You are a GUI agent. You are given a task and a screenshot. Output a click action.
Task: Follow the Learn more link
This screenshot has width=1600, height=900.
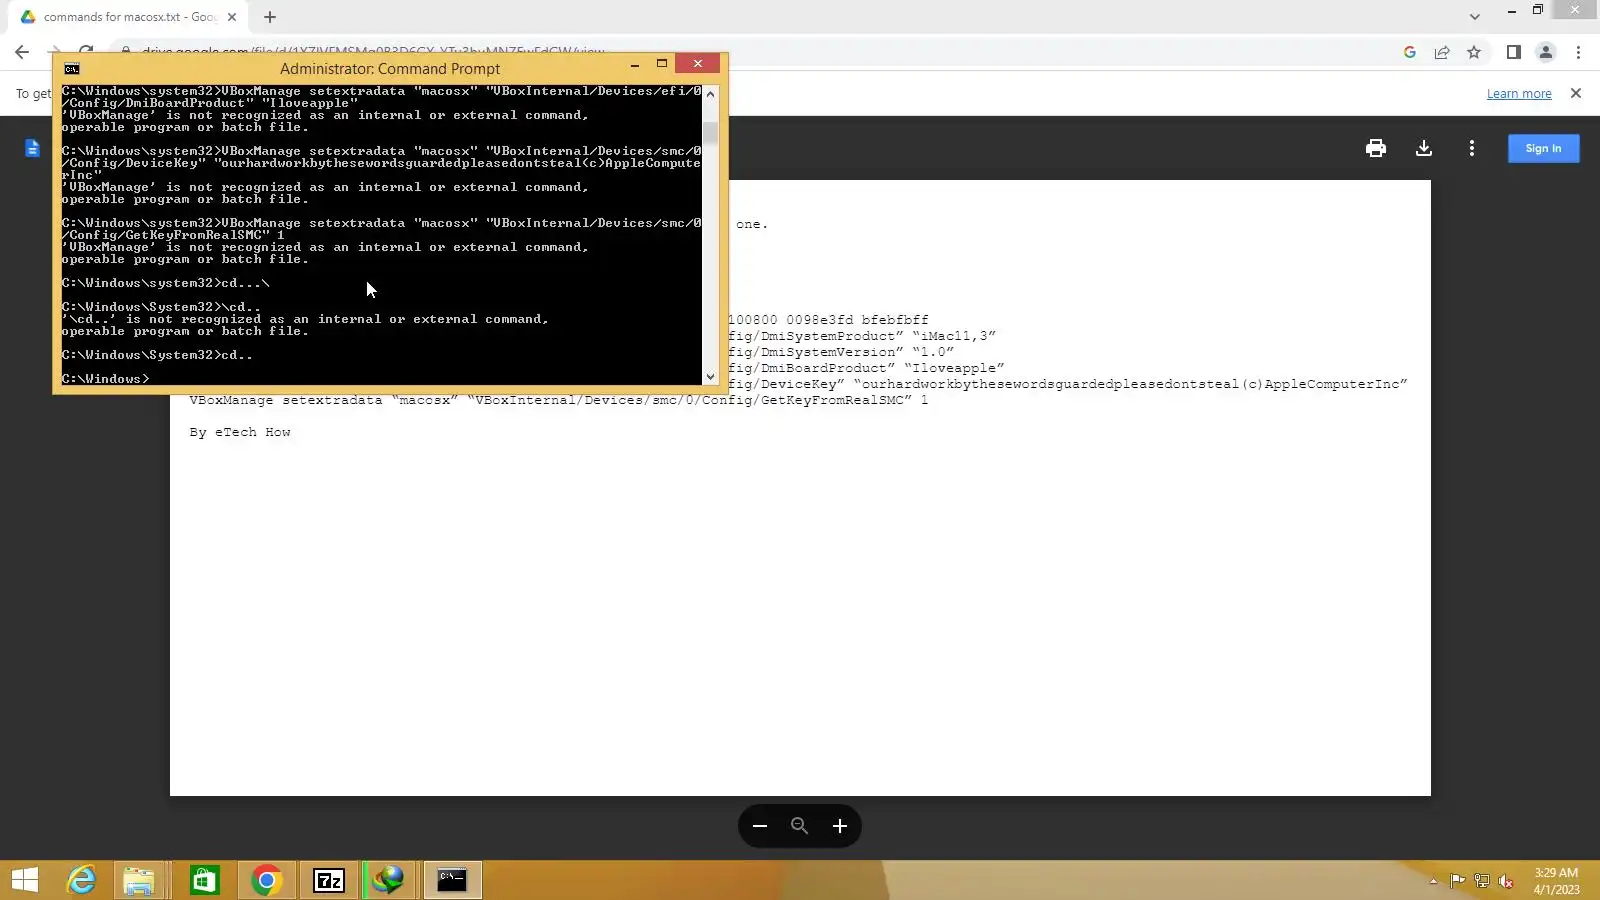[x=1519, y=94]
